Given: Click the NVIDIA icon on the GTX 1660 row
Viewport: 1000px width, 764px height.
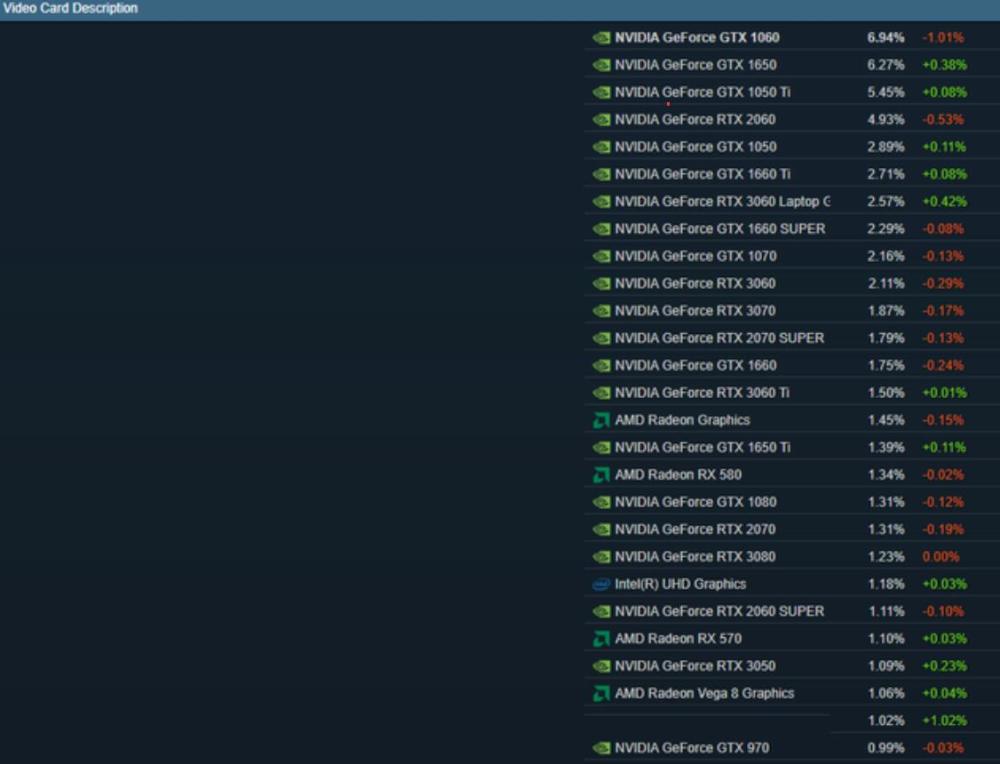Looking at the screenshot, I should click(601, 365).
